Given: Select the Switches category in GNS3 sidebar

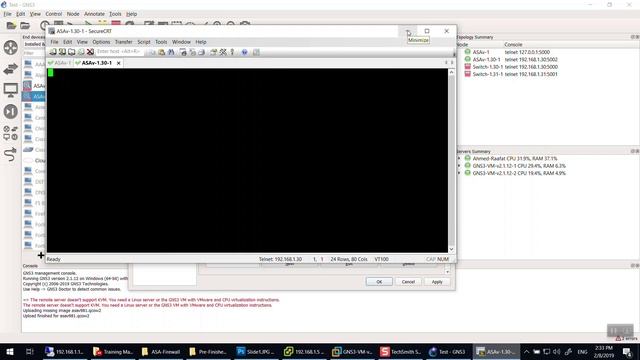Looking at the screenshot, I should point(11,69).
